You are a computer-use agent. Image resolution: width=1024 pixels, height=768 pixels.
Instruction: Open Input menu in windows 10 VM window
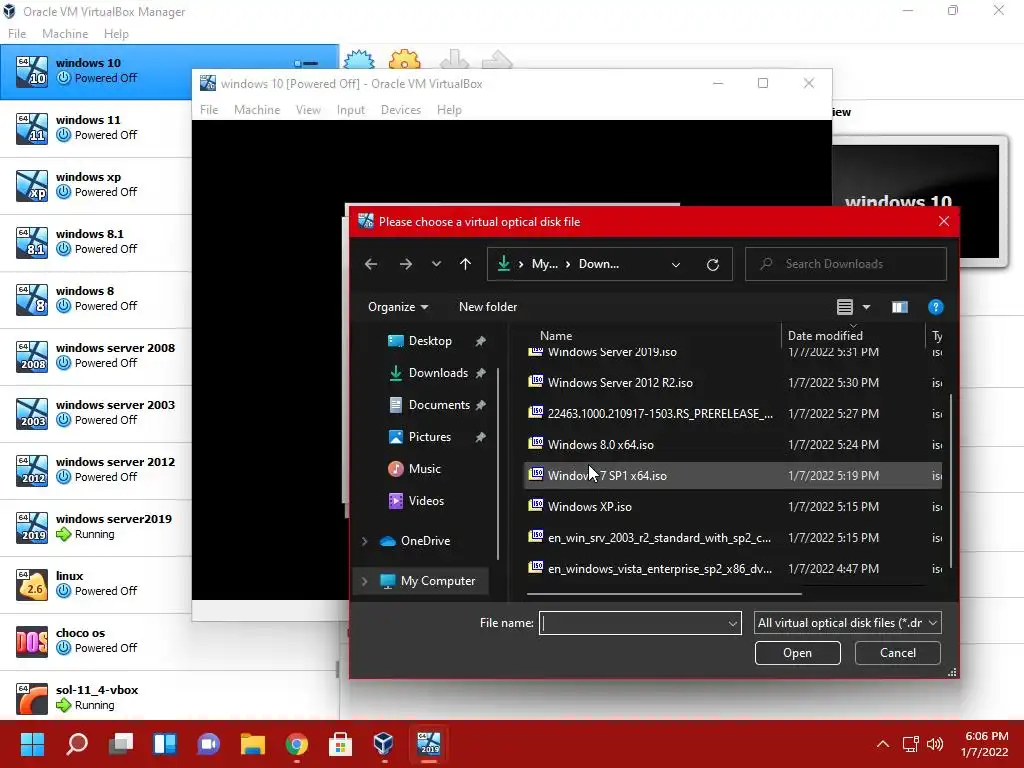tap(351, 110)
